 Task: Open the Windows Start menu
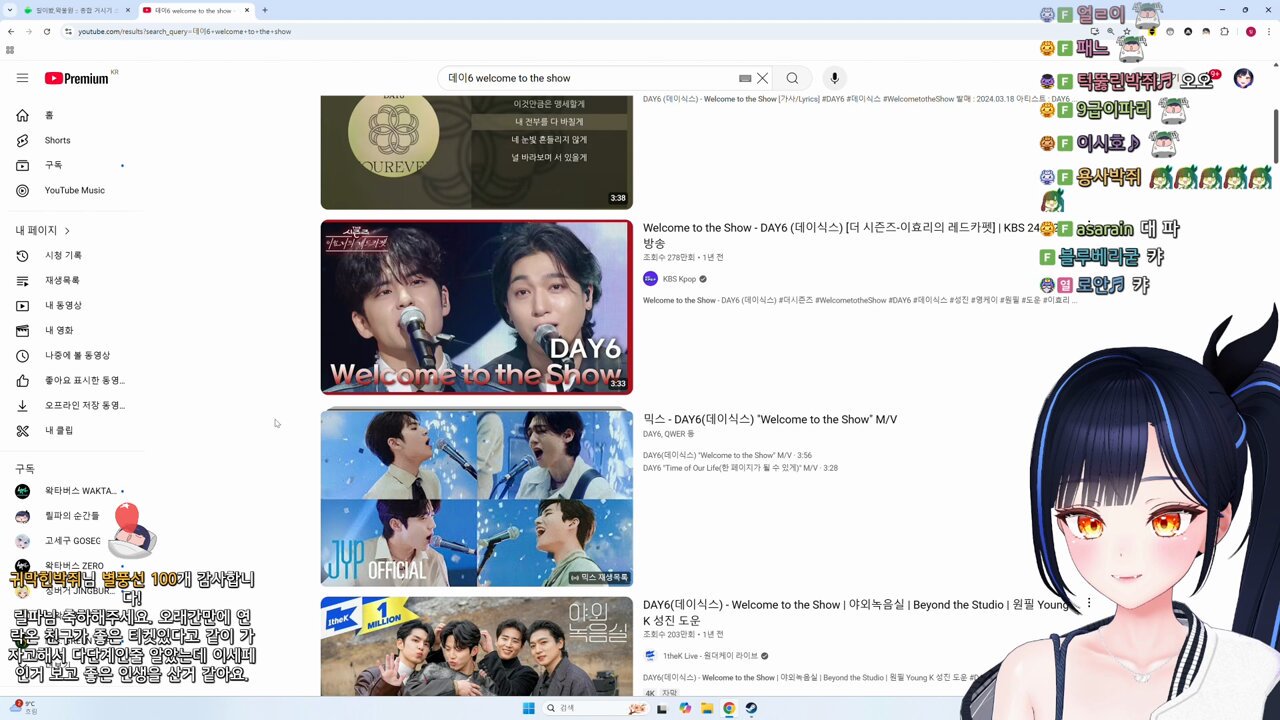tap(528, 708)
